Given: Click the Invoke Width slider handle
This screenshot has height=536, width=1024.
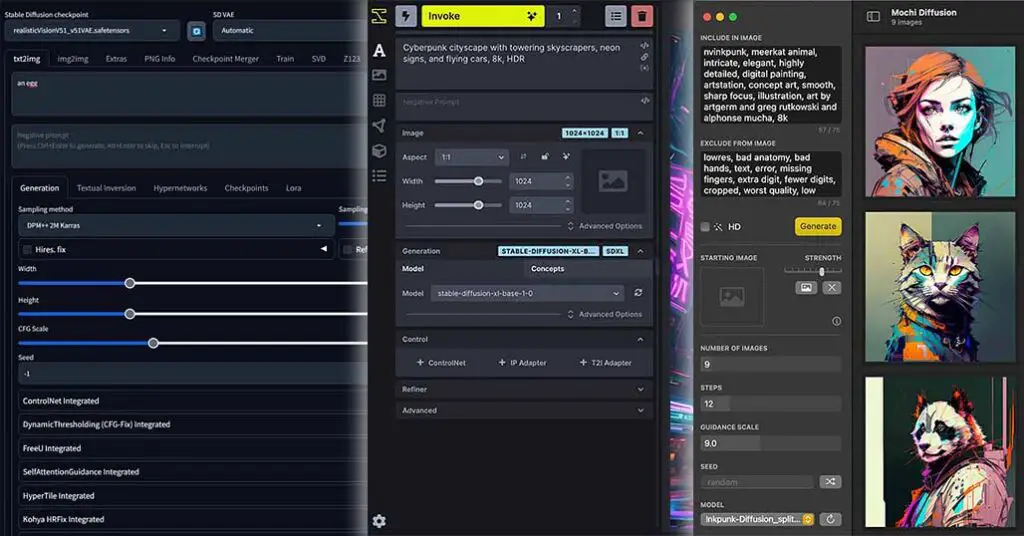Looking at the screenshot, I should (479, 181).
